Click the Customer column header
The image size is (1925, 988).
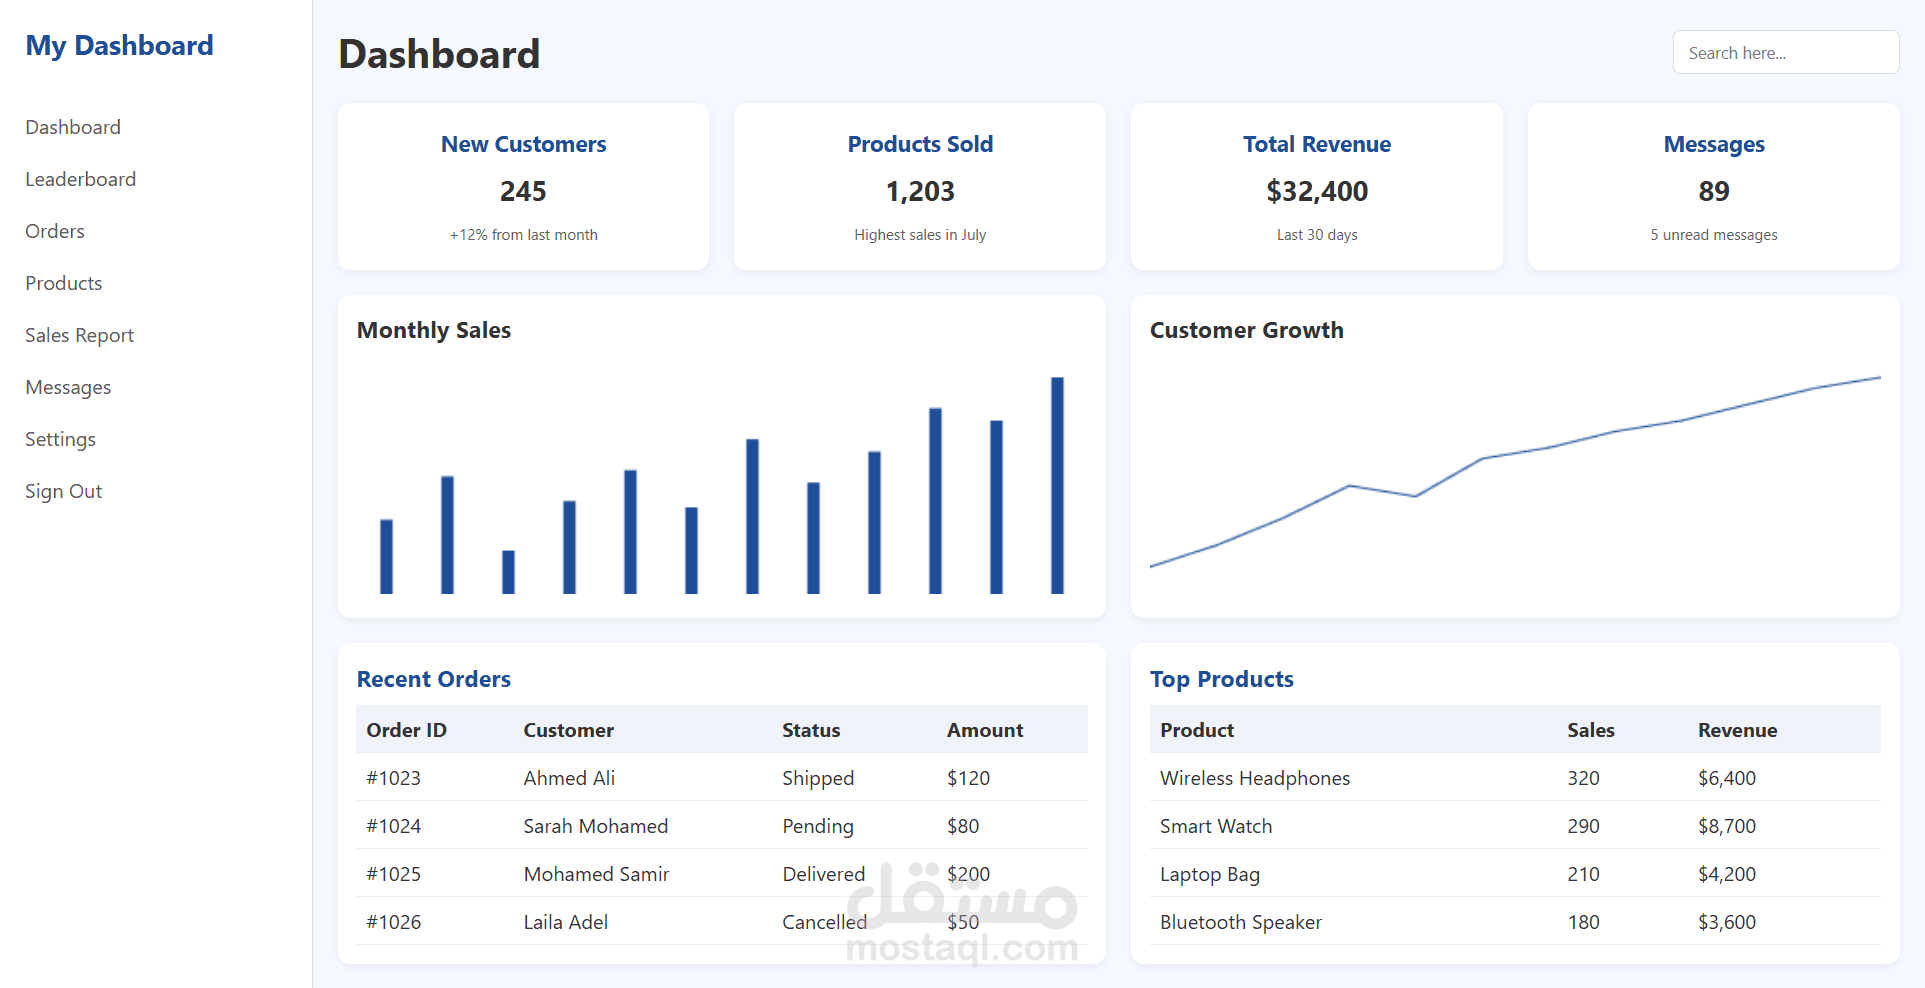pos(568,730)
